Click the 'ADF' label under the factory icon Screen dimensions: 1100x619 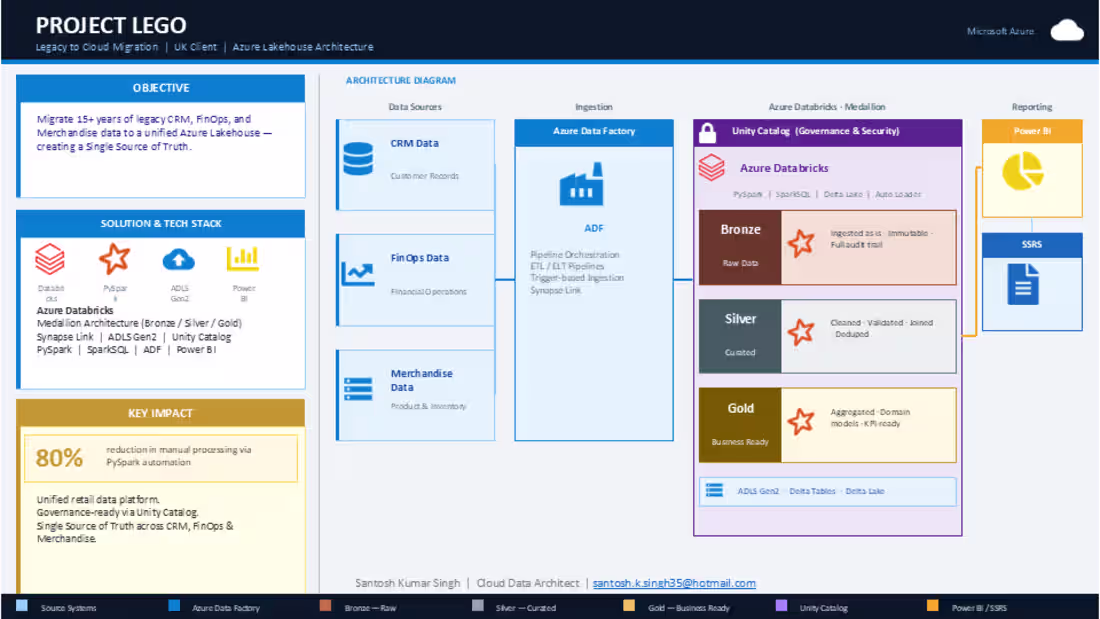pyautogui.click(x=593, y=228)
